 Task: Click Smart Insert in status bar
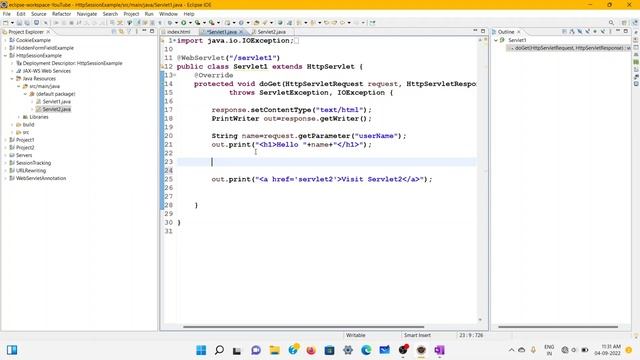417,335
